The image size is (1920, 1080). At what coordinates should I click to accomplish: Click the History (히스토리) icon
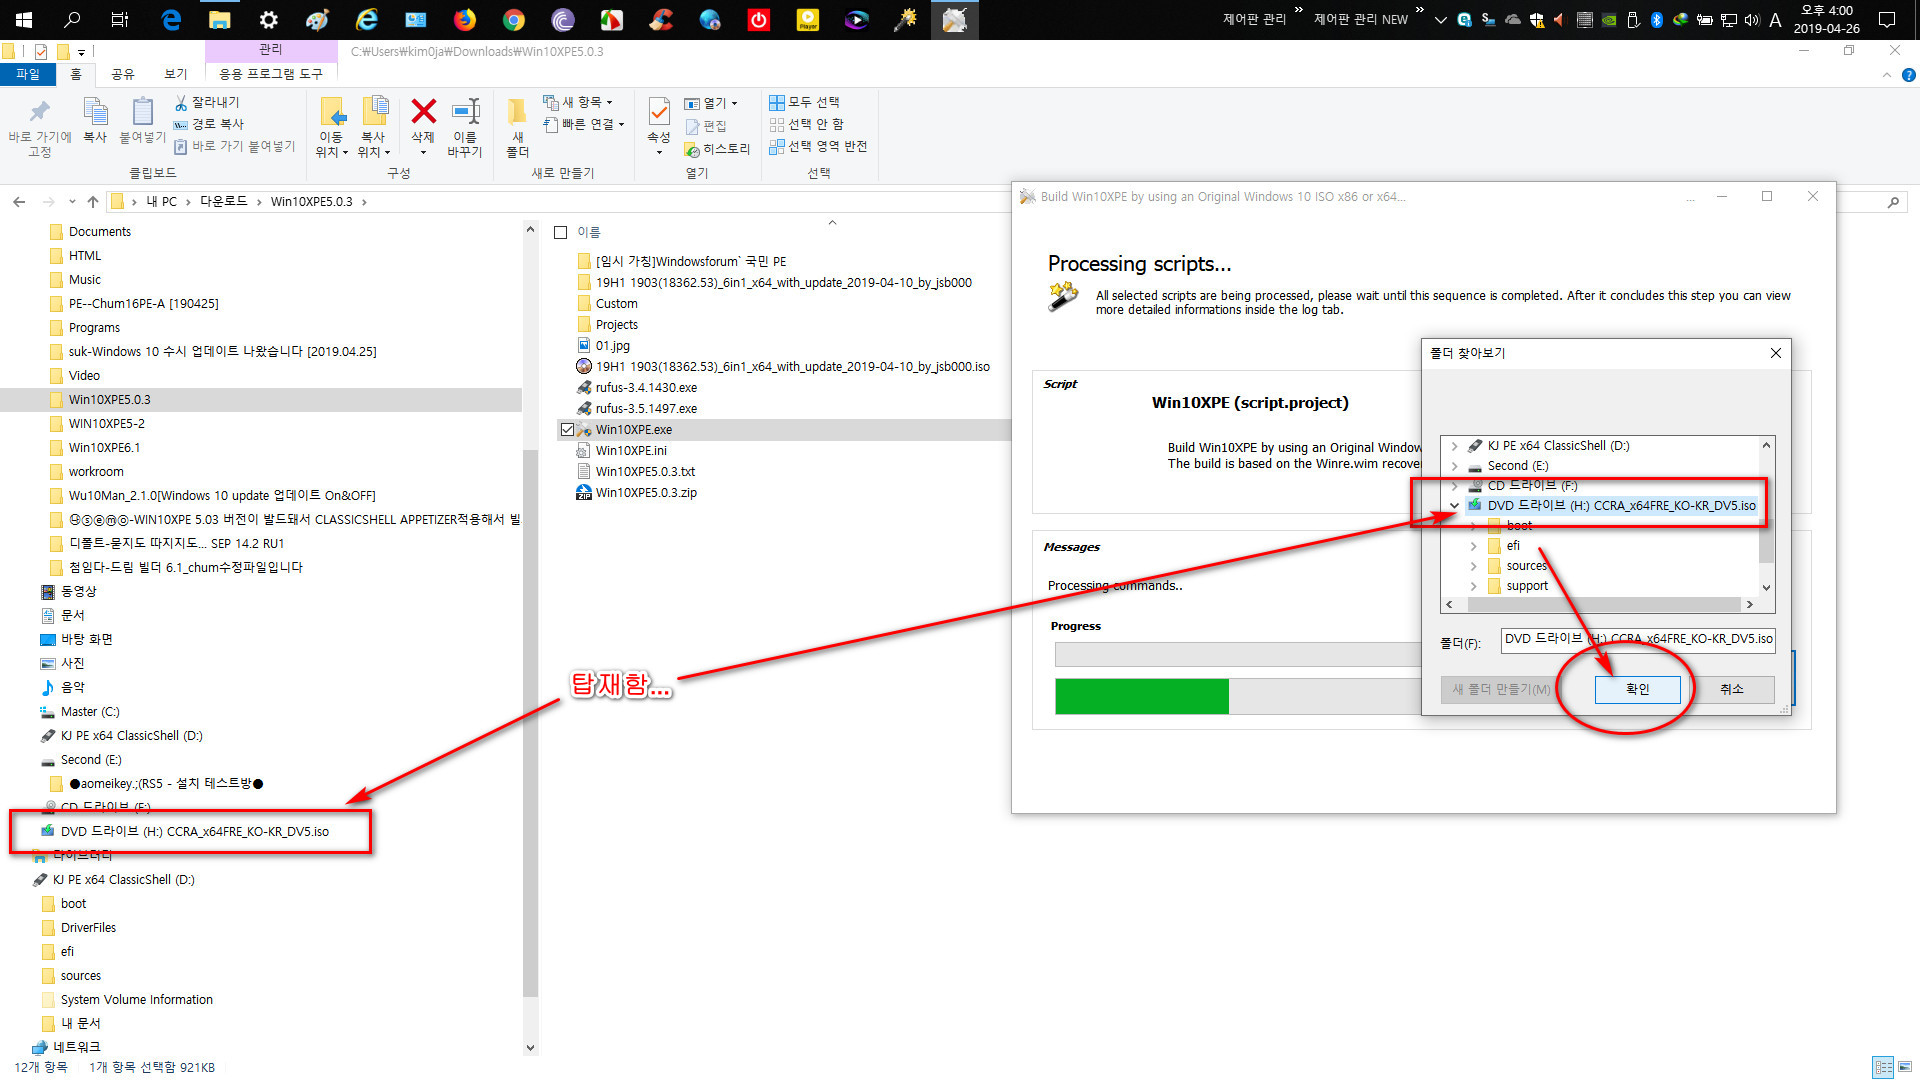click(692, 149)
